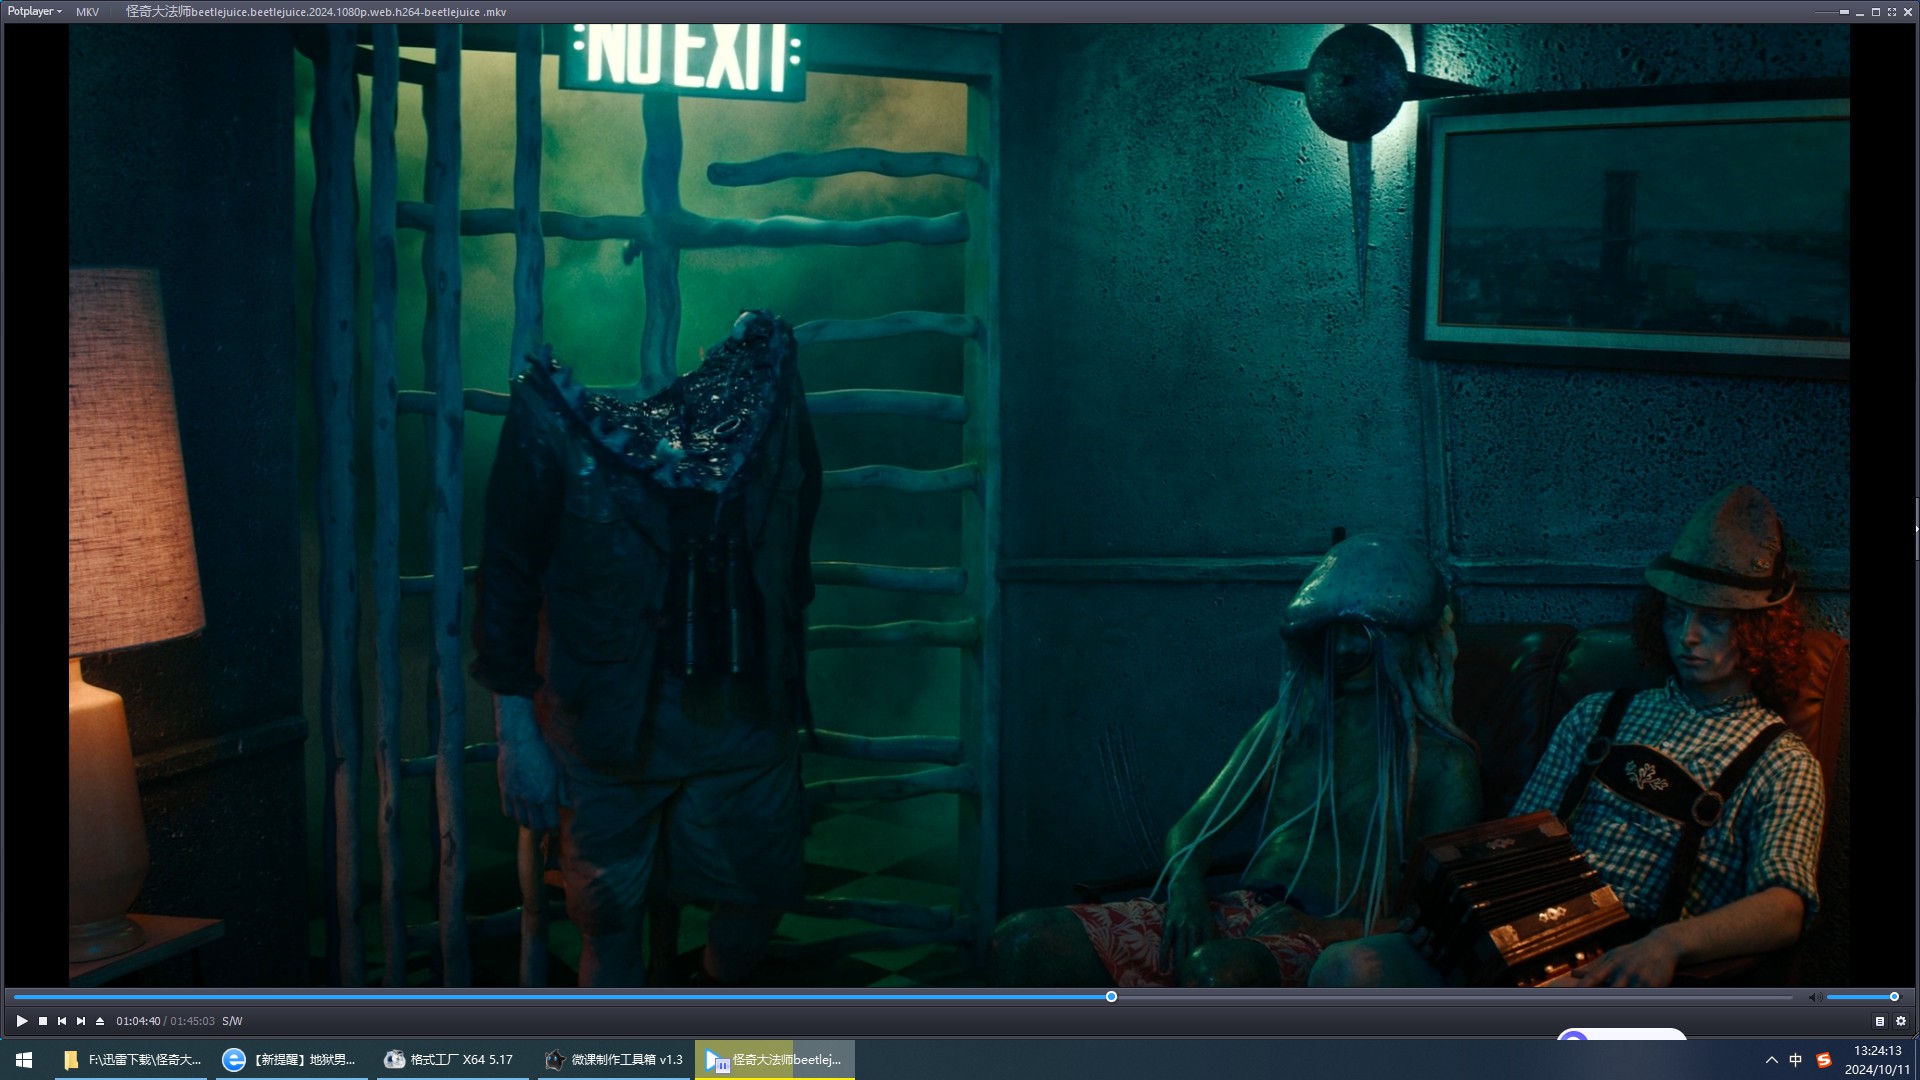Viewport: 1920px width, 1080px height.
Task: Stop playback with the stop icon
Action: click(43, 1021)
